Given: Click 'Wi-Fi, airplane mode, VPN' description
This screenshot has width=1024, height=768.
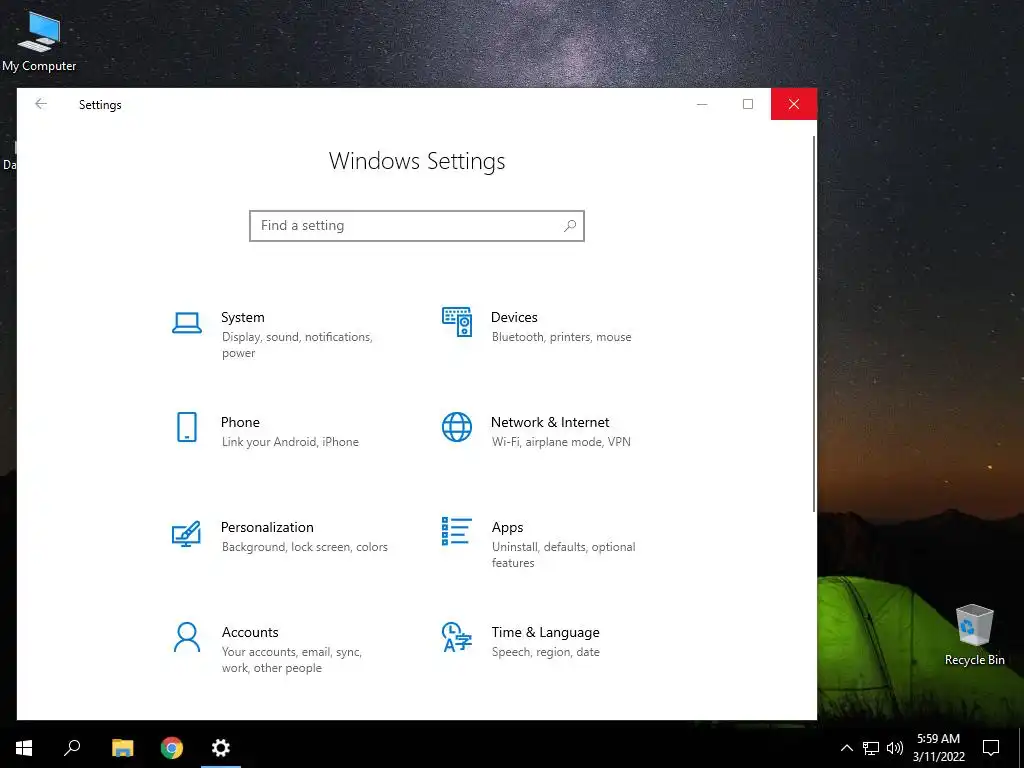Looking at the screenshot, I should 561,442.
